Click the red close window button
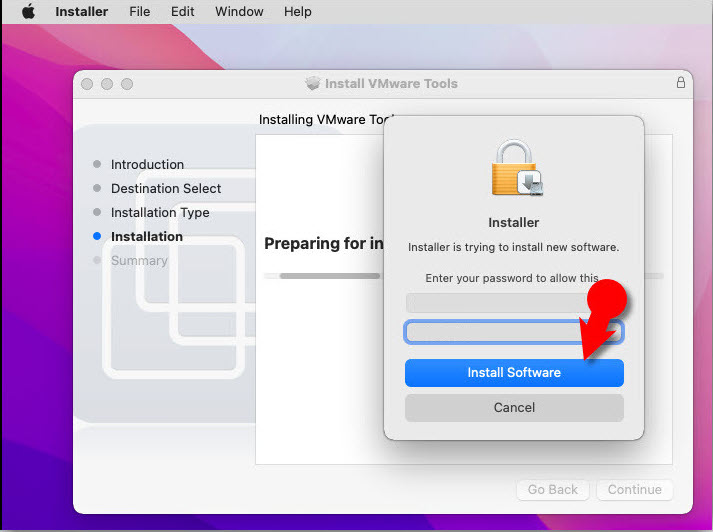 coord(87,84)
